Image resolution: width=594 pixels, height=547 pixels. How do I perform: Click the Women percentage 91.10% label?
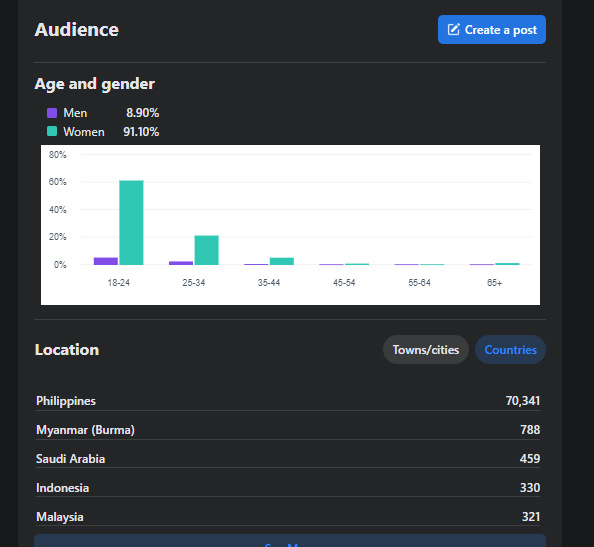pyautogui.click(x=141, y=132)
